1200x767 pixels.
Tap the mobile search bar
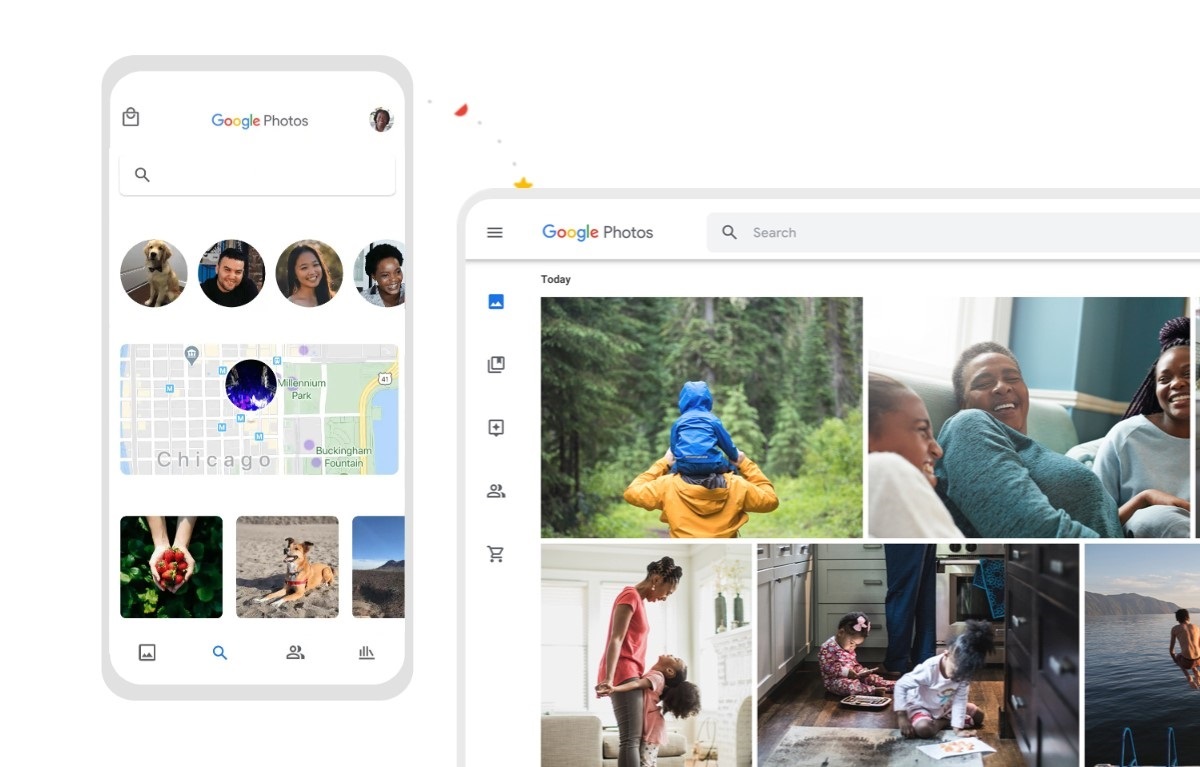(x=256, y=174)
